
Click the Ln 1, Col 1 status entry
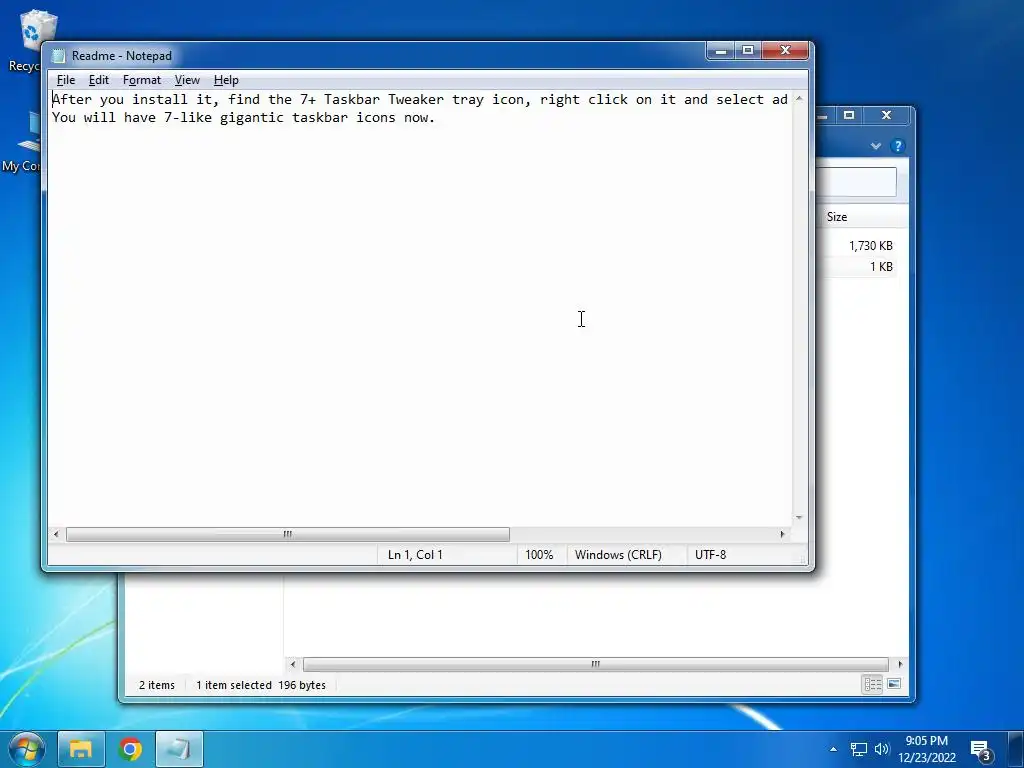[415, 555]
